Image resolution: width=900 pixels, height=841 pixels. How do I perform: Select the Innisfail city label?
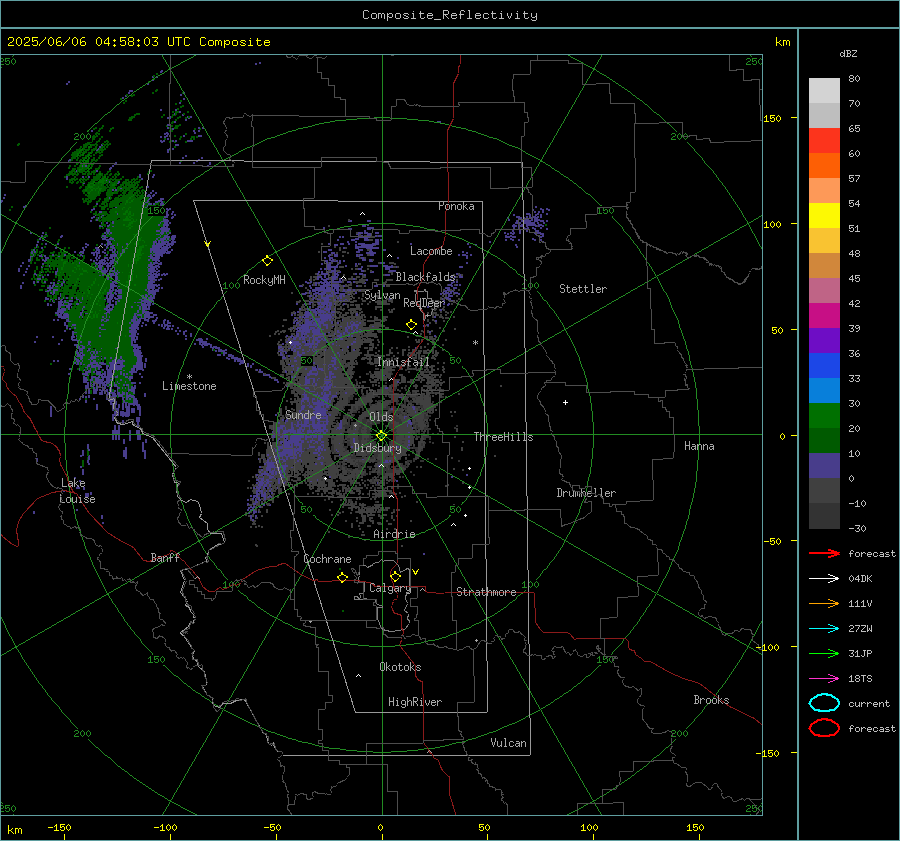pyautogui.click(x=403, y=362)
